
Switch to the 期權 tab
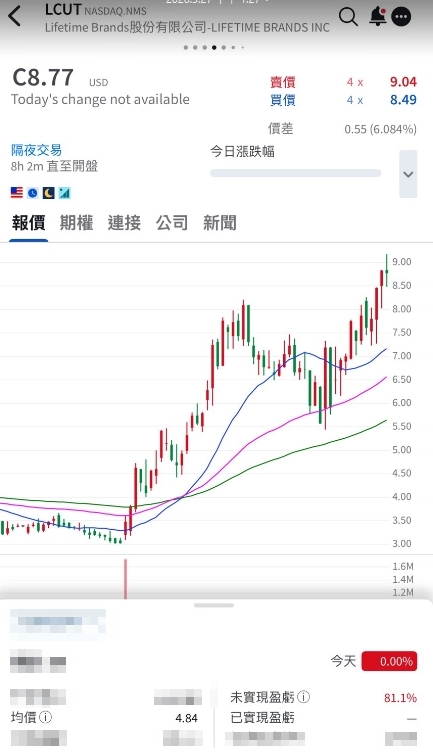click(76, 223)
